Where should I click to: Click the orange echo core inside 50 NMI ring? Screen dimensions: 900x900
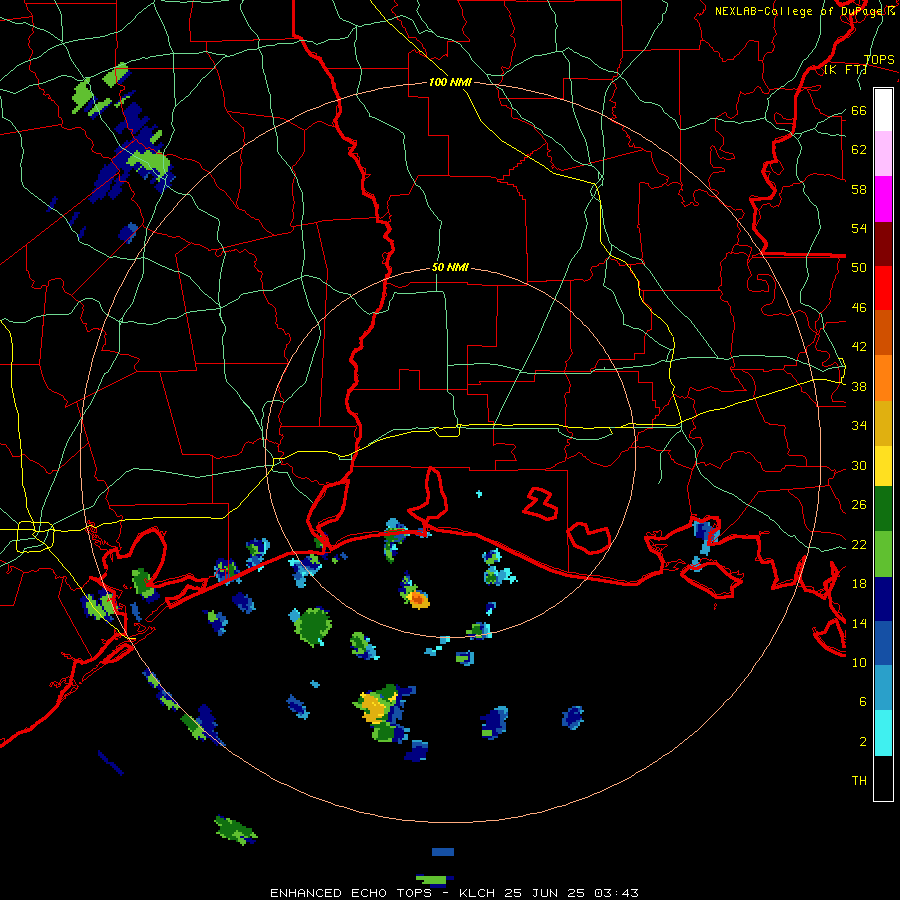click(418, 600)
